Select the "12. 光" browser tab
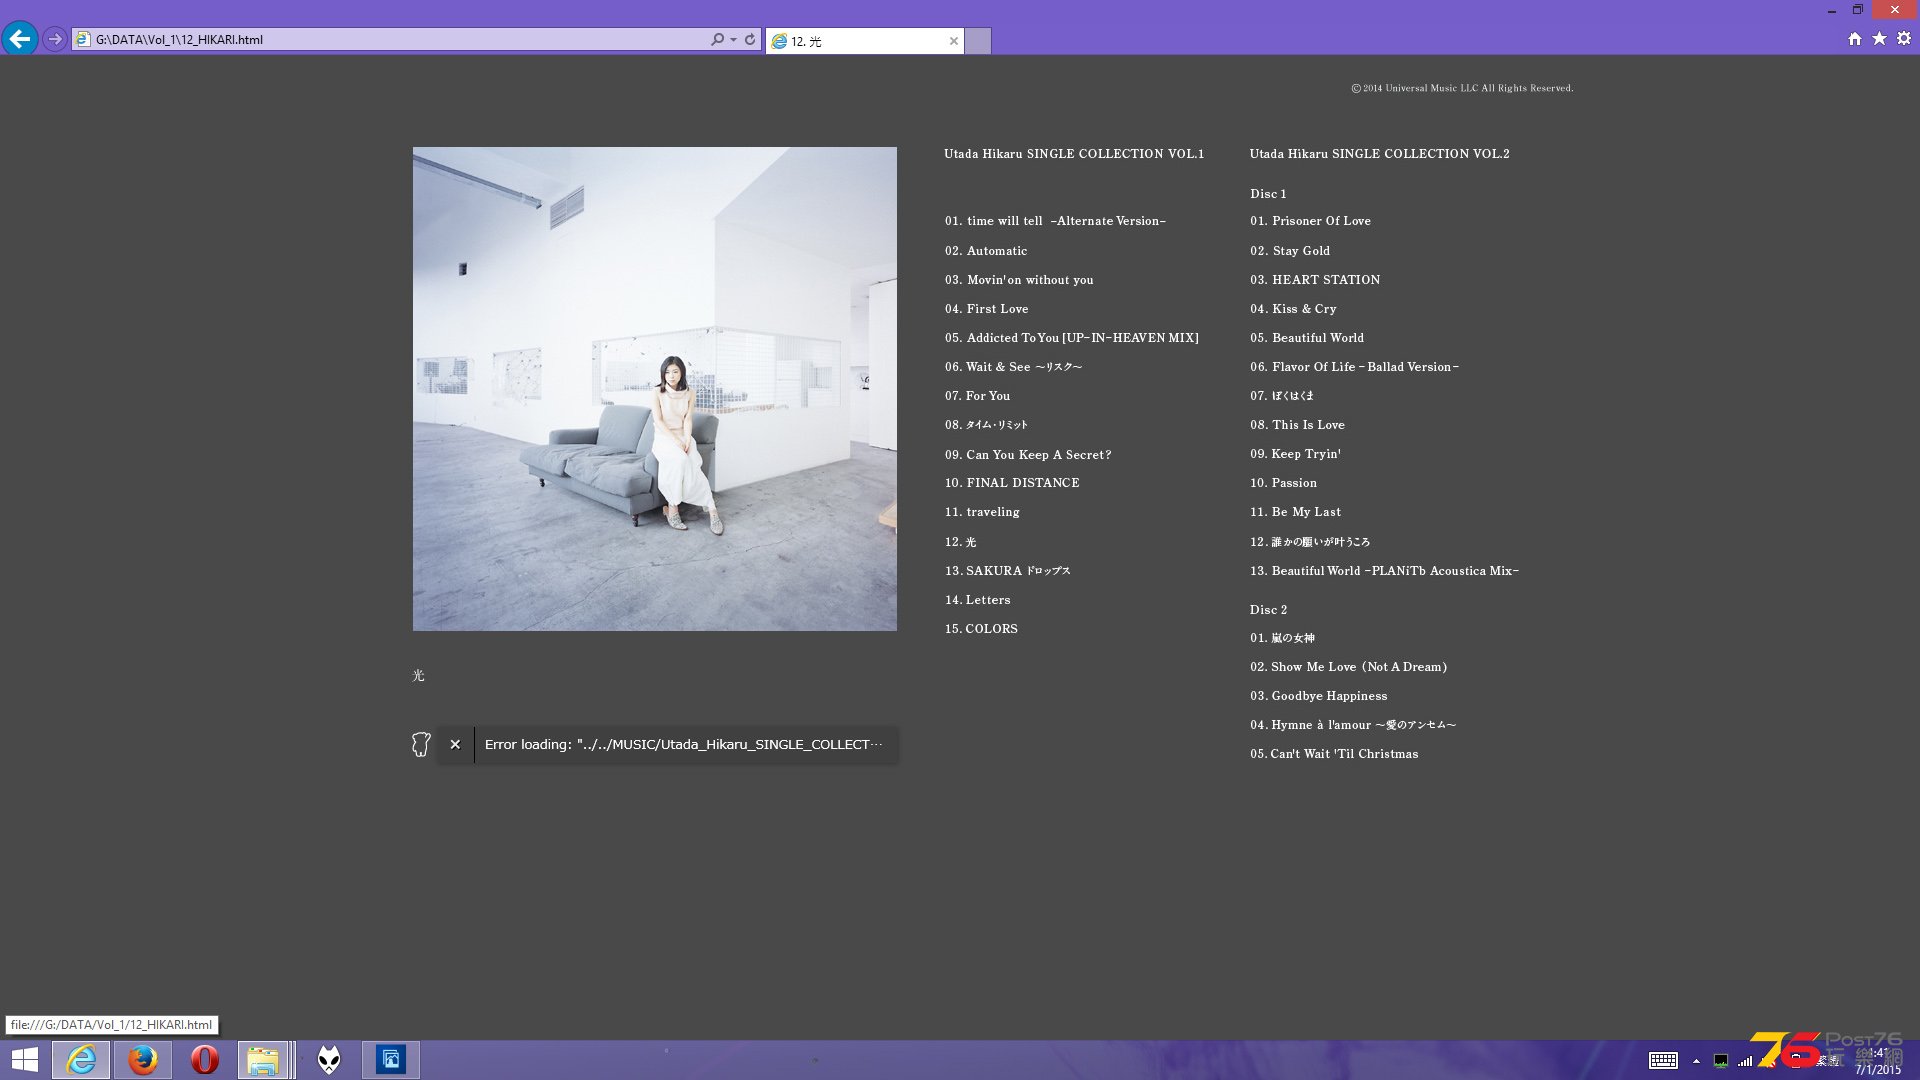 (865, 41)
